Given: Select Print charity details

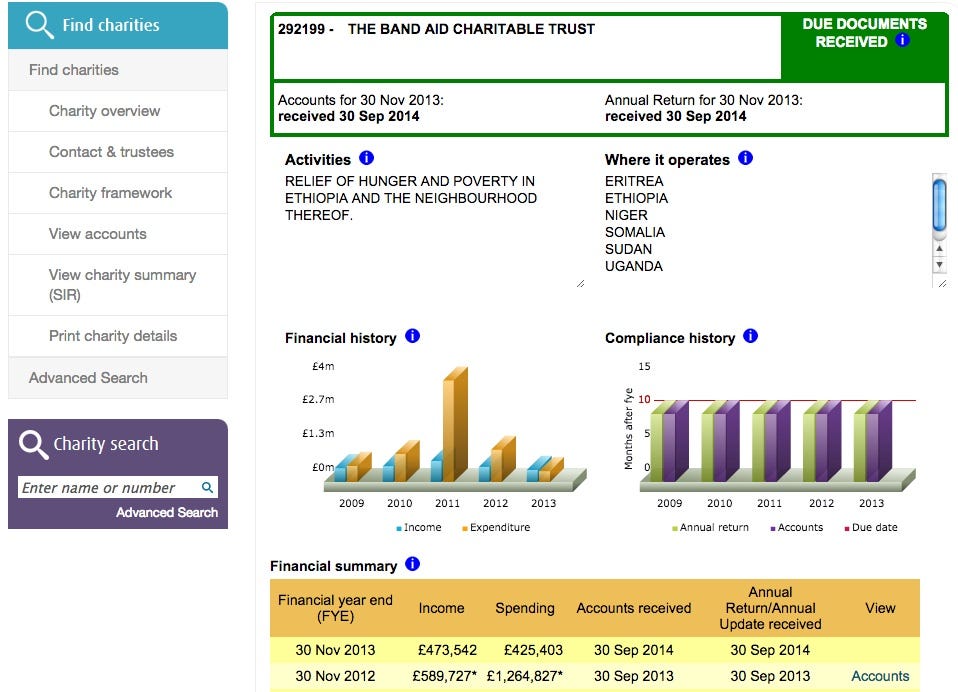Looking at the screenshot, I should (118, 336).
